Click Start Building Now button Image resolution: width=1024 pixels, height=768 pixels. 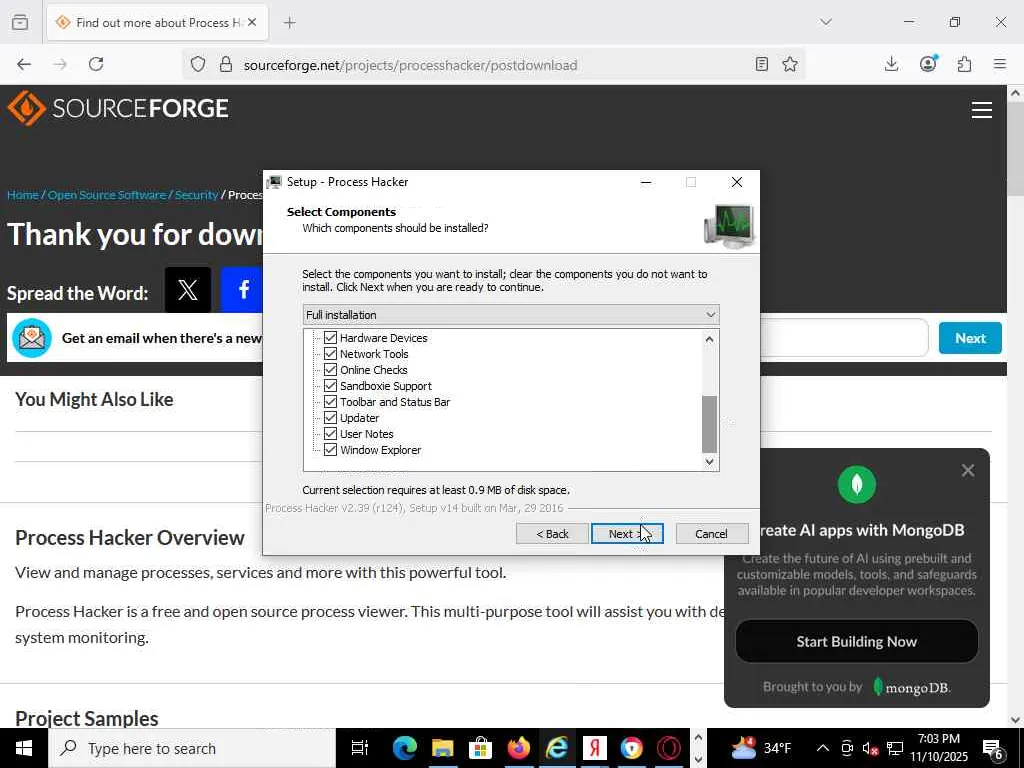coord(856,641)
